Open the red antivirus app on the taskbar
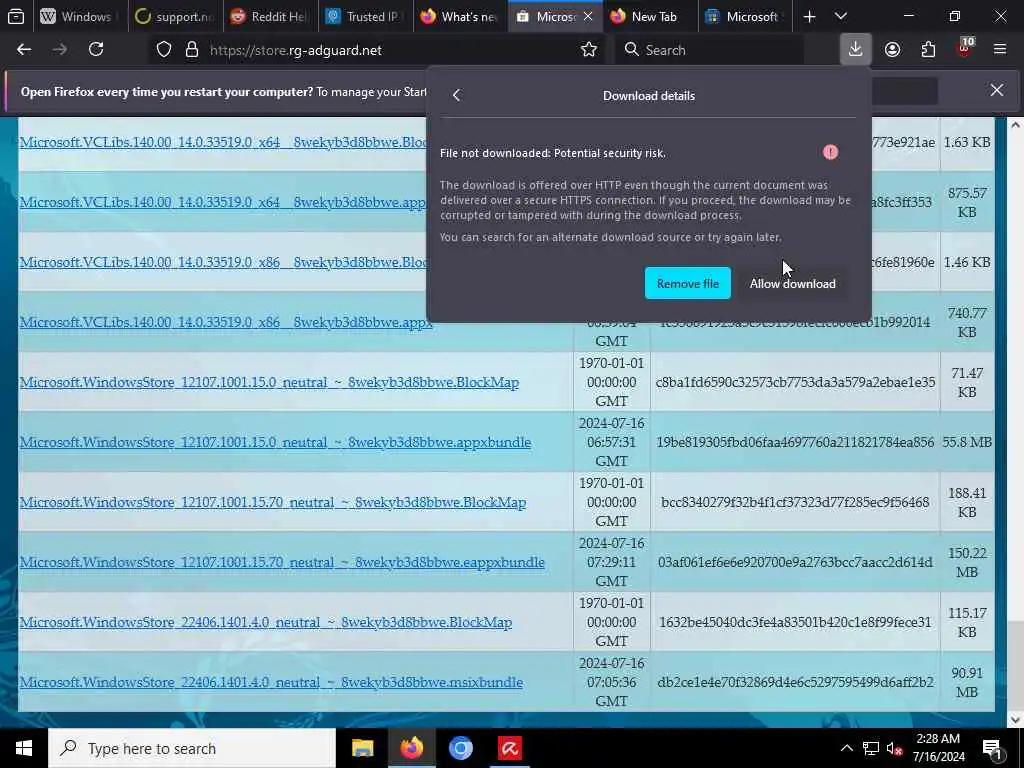The image size is (1024, 768). 510,748
